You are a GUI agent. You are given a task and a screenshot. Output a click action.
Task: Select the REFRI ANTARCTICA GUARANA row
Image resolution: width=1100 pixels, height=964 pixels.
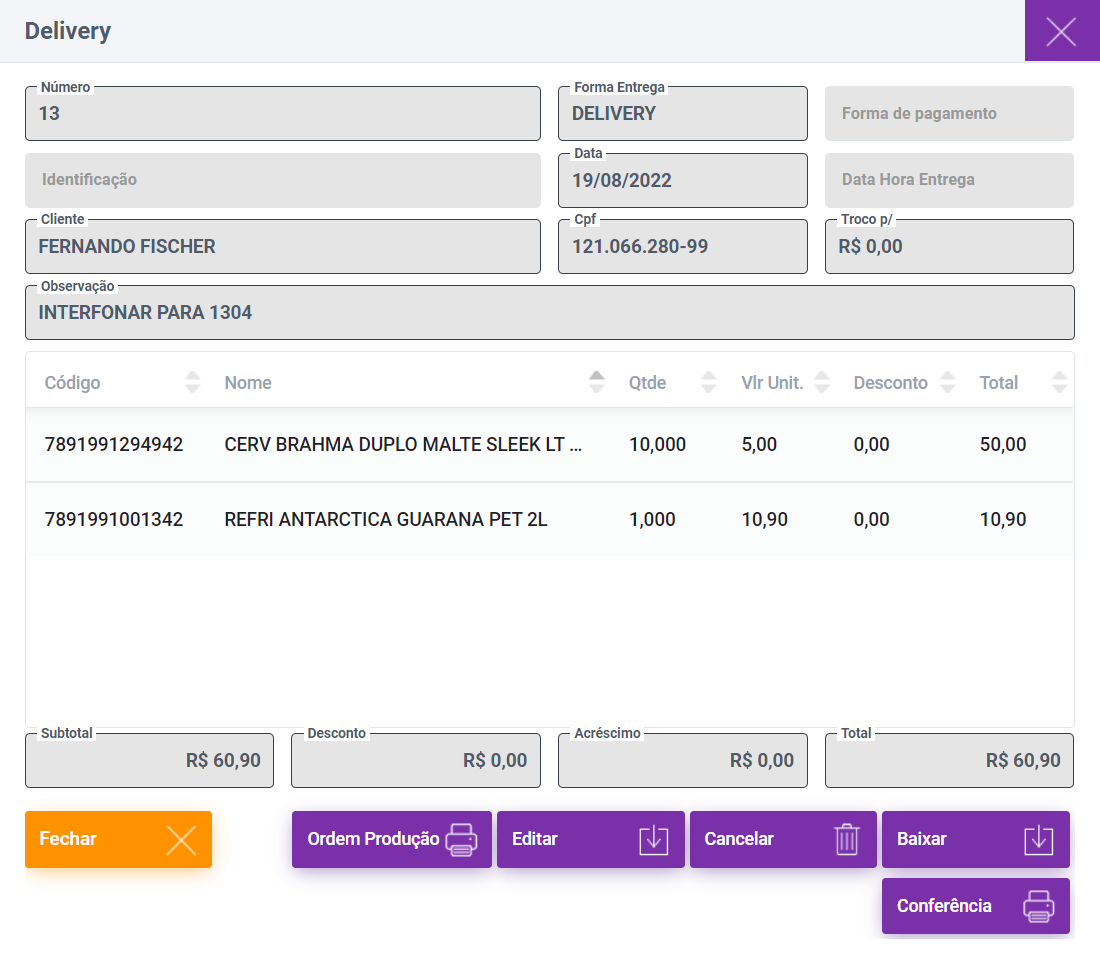(x=386, y=520)
